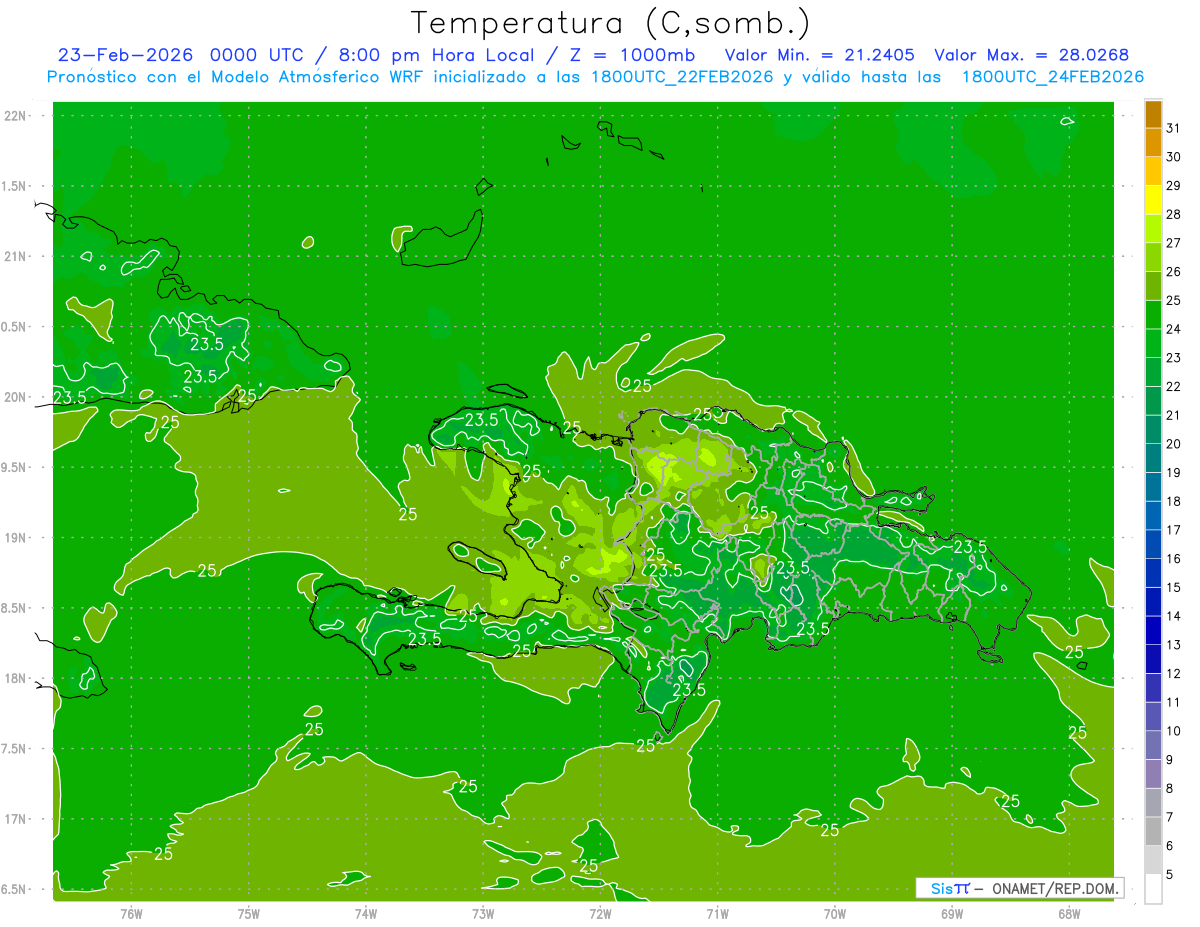Click the 19 label on the color scale

[x=1174, y=472]
